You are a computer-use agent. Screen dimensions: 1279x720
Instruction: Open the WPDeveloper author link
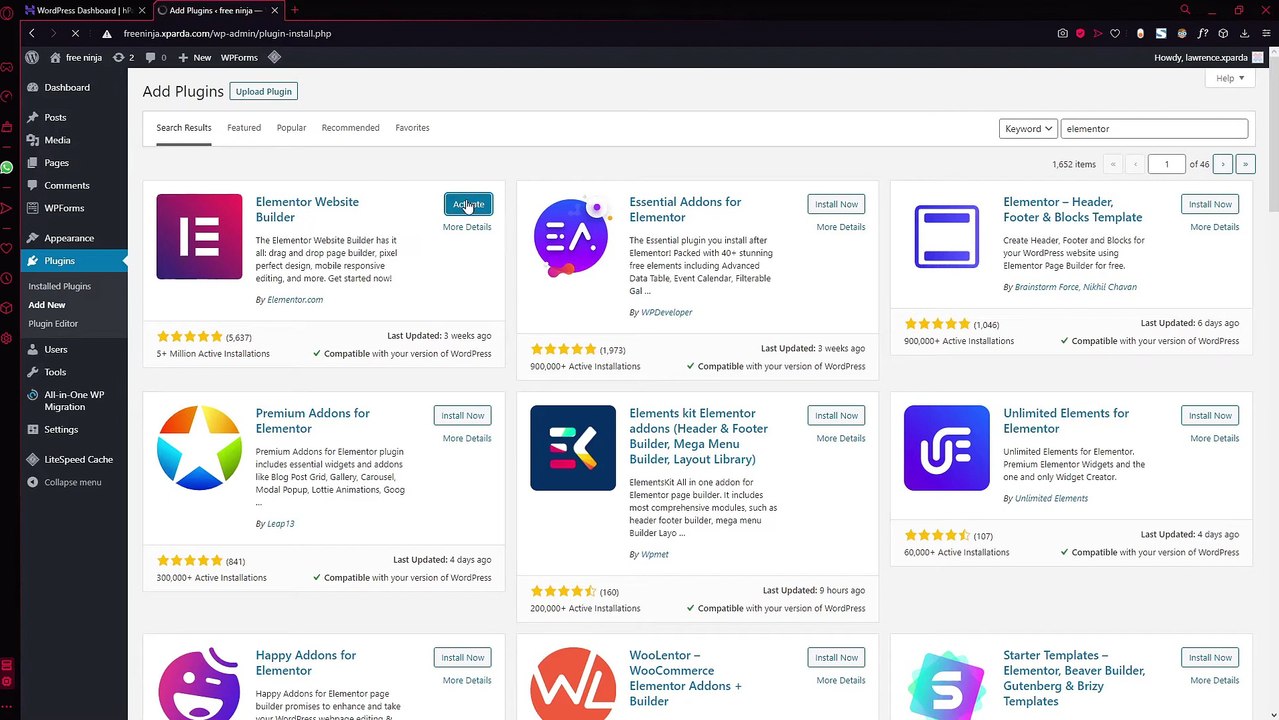pyautogui.click(x=667, y=313)
